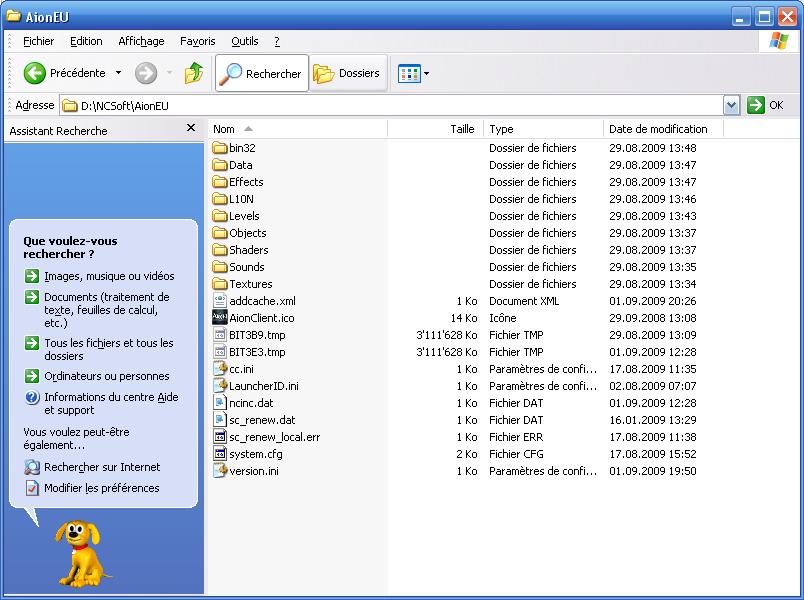Viewport: 804px width, 600px height.
Task: Select the Shaders folder icon
Action: coord(220,250)
